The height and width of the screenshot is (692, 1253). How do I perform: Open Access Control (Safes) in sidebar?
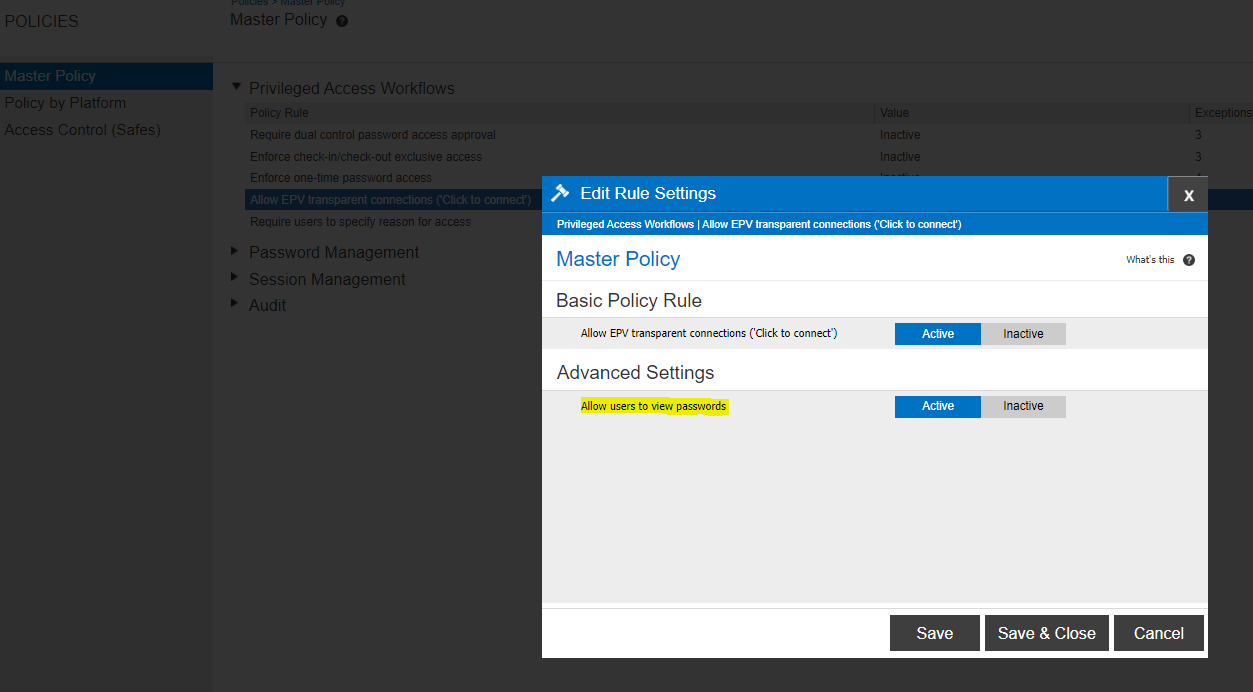[x=82, y=130]
